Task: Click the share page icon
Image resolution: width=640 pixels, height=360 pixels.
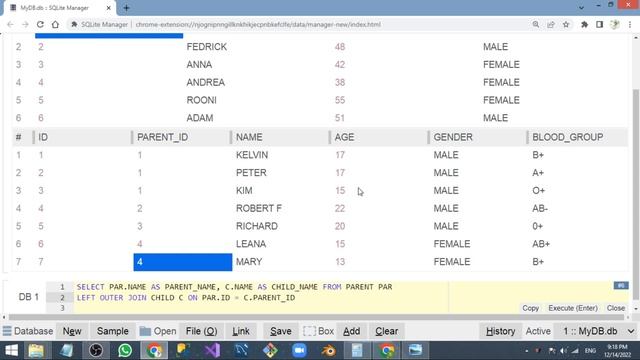Action: 551,24
